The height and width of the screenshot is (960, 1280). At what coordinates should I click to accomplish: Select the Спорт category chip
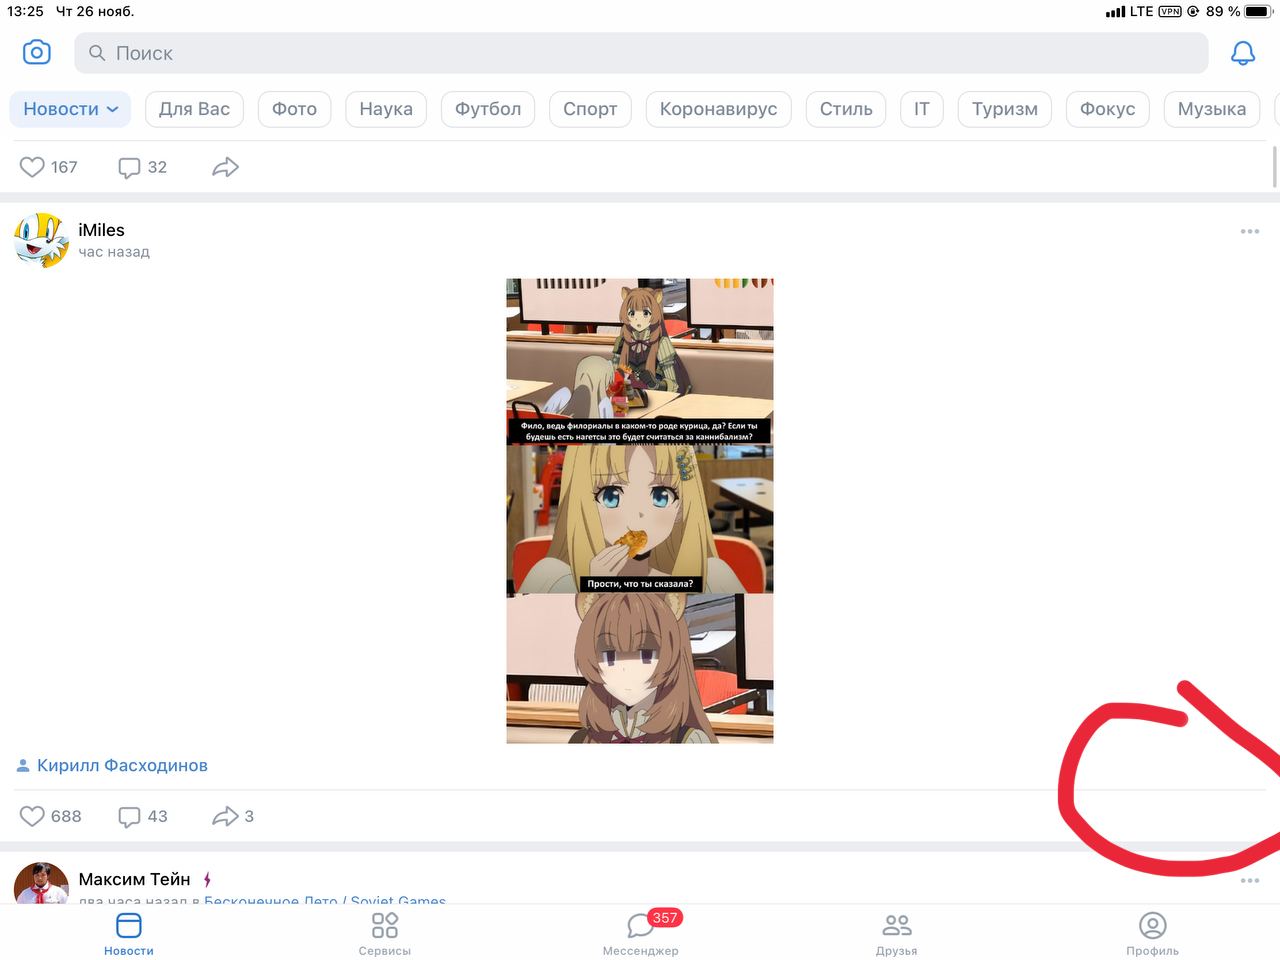(590, 109)
